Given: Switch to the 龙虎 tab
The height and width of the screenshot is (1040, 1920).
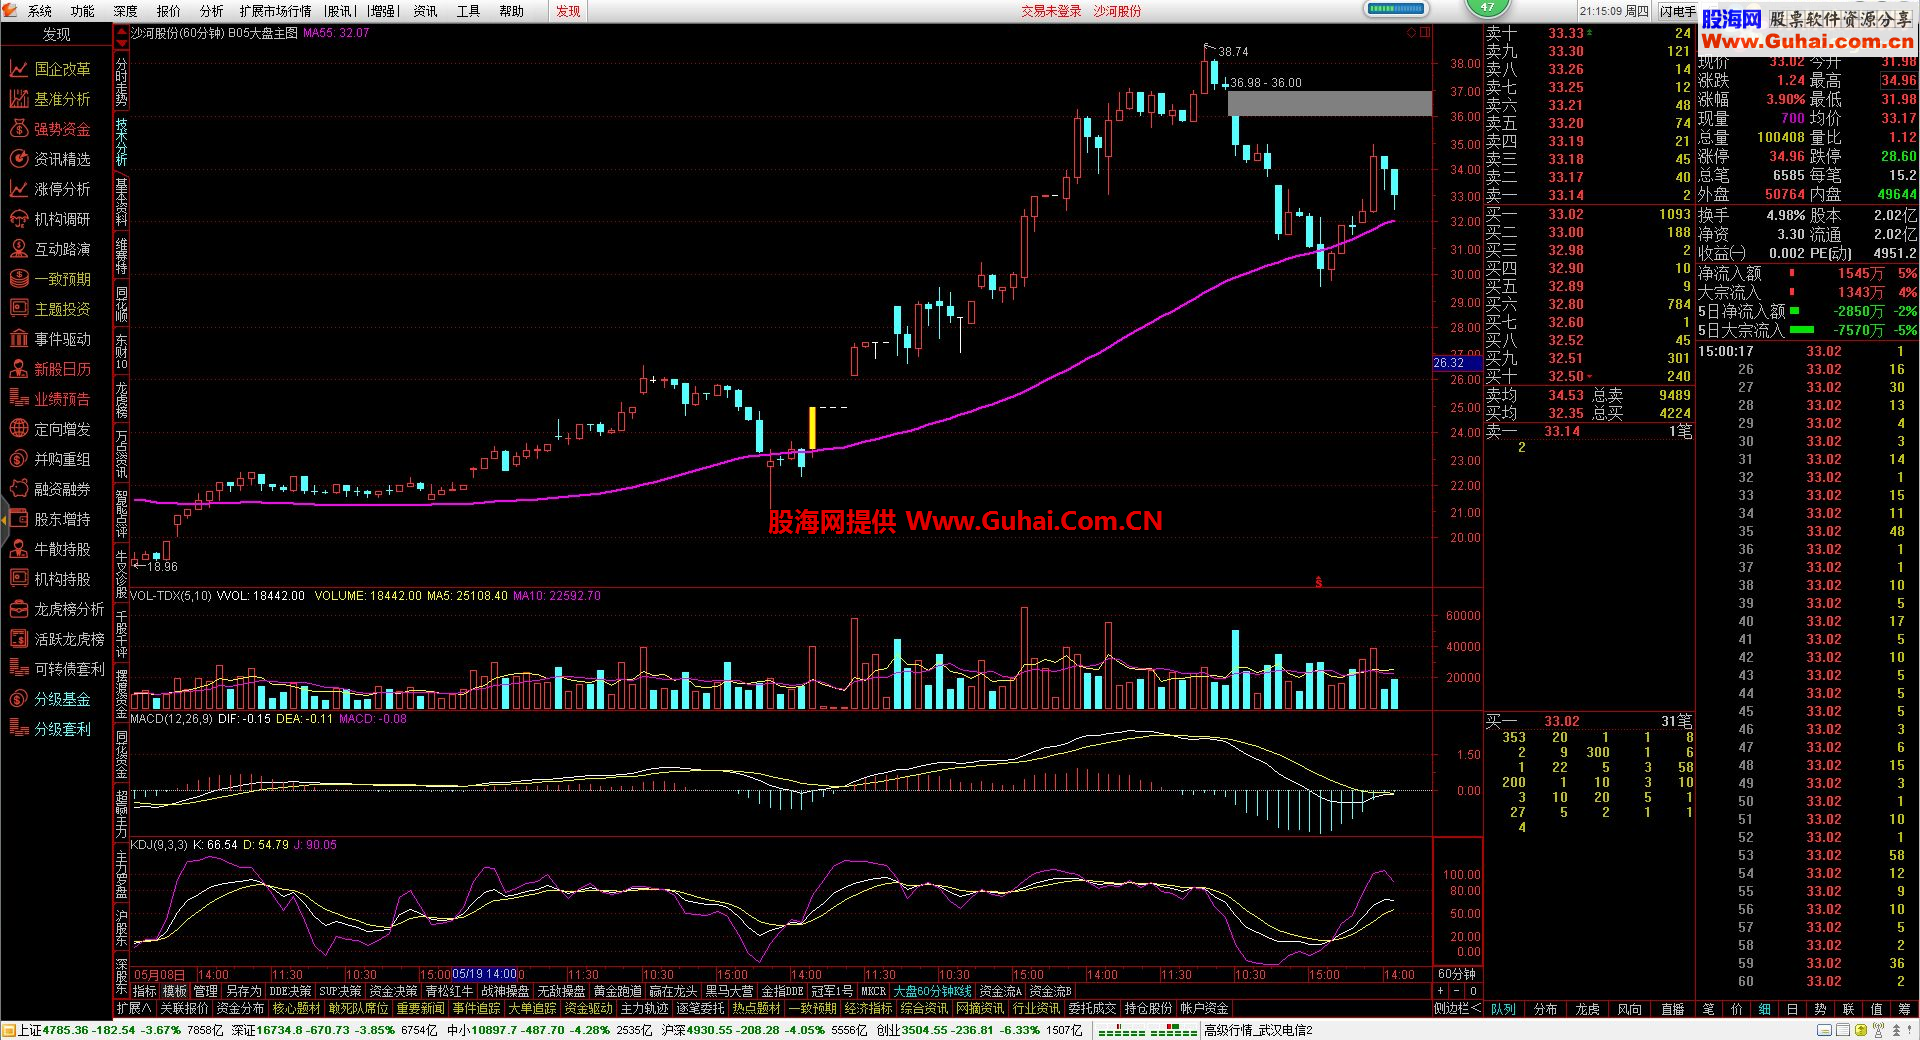Looking at the screenshot, I should pos(1587,1009).
